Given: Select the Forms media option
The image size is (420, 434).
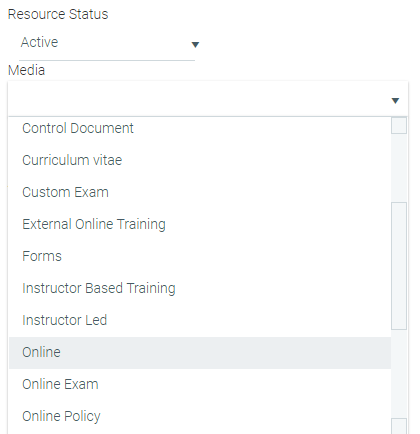Looking at the screenshot, I should coord(200,256).
